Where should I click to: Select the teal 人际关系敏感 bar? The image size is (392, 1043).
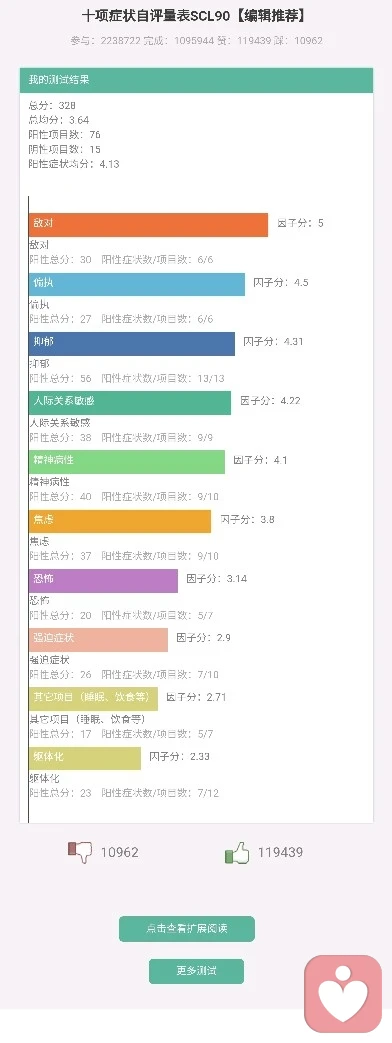pyautogui.click(x=130, y=402)
